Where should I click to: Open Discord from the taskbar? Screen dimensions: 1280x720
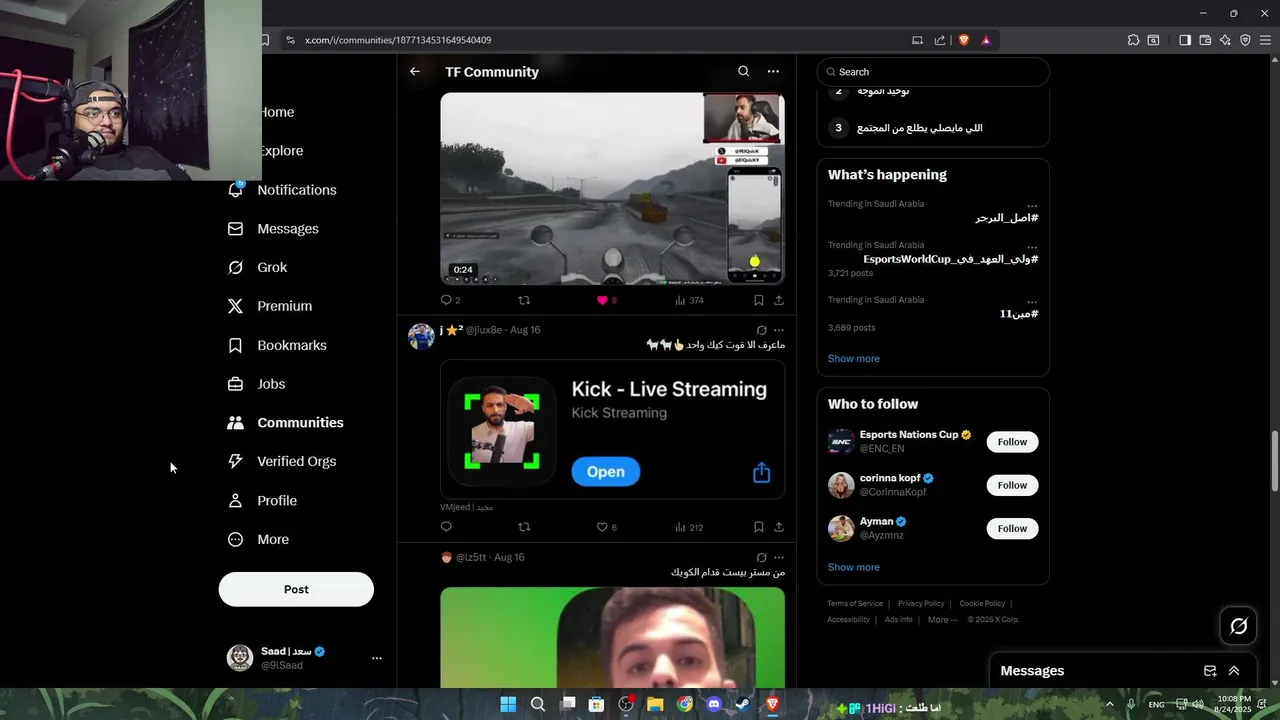click(714, 704)
